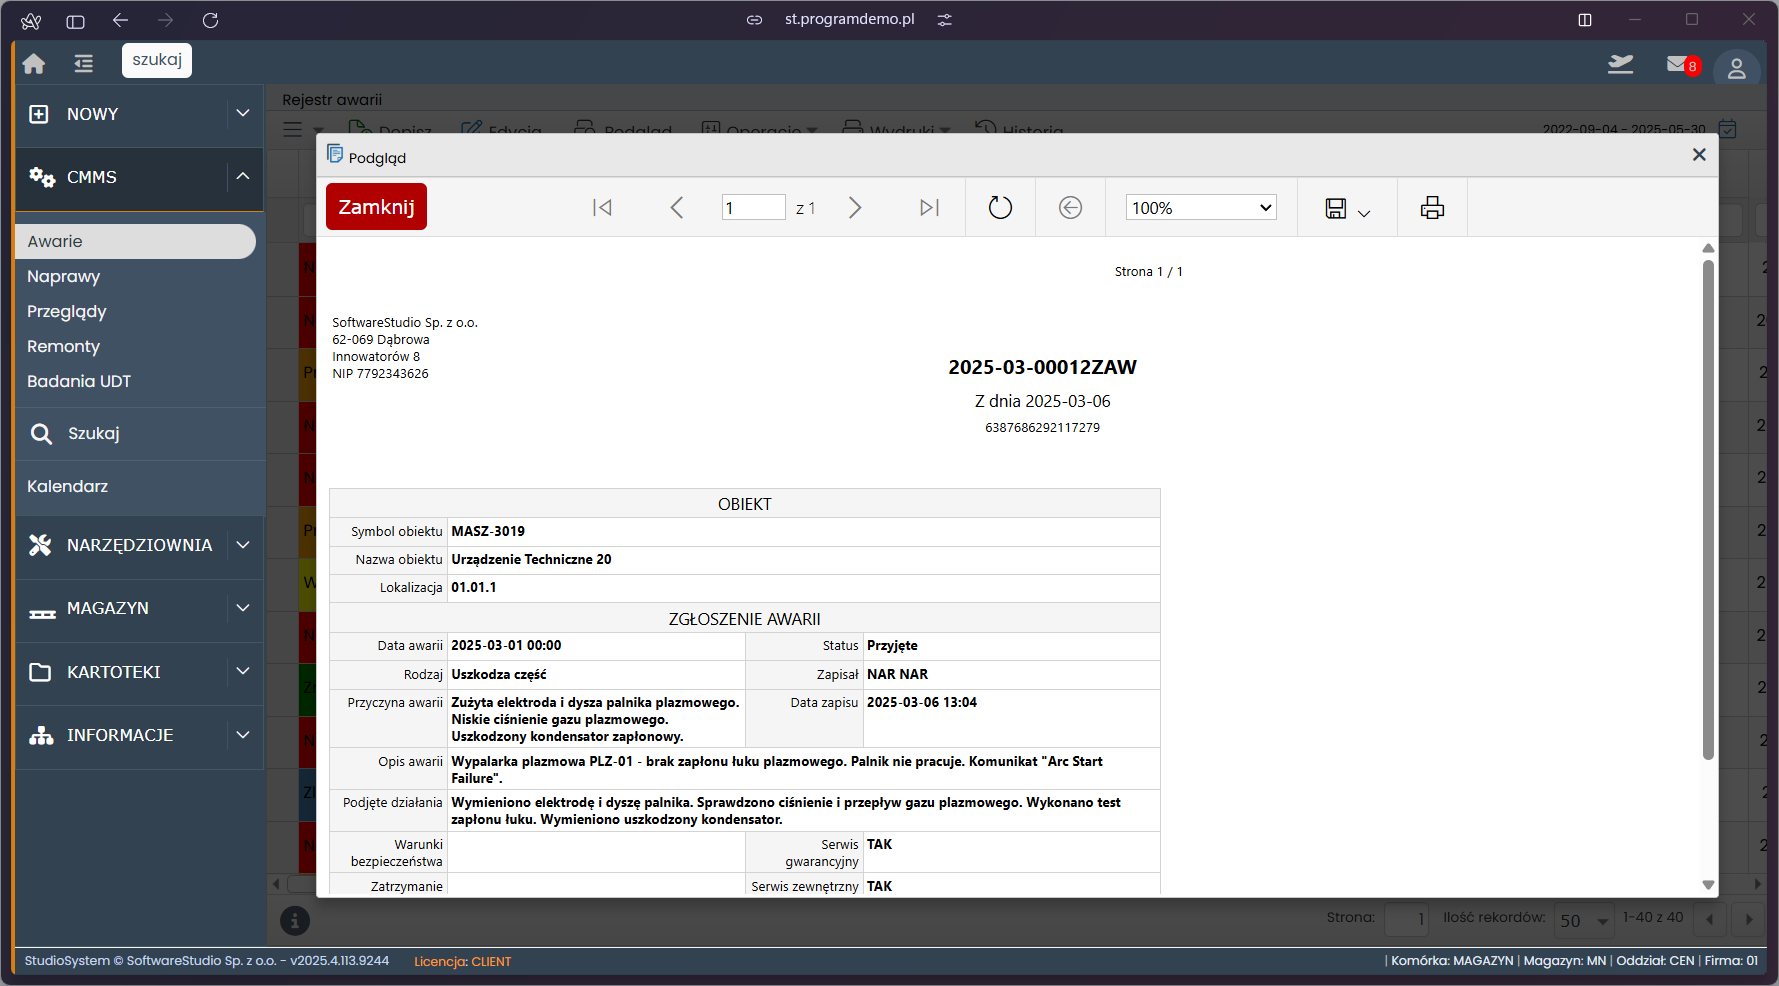Image resolution: width=1779 pixels, height=986 pixels.
Task: Go to the last page of report
Action: click(x=929, y=208)
